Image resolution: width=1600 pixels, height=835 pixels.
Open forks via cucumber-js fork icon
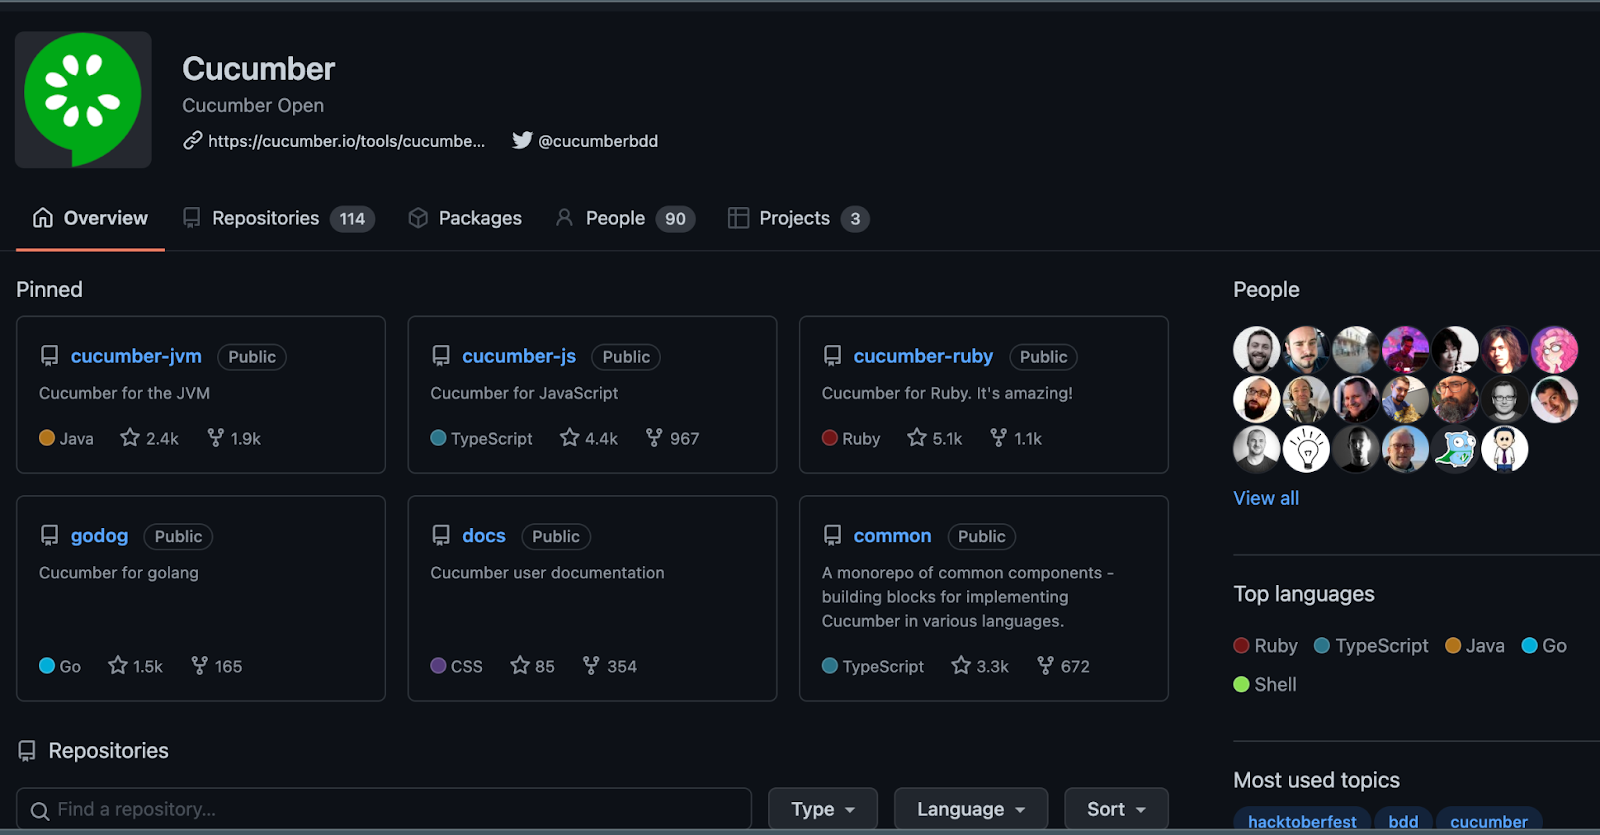pyautogui.click(x=654, y=437)
